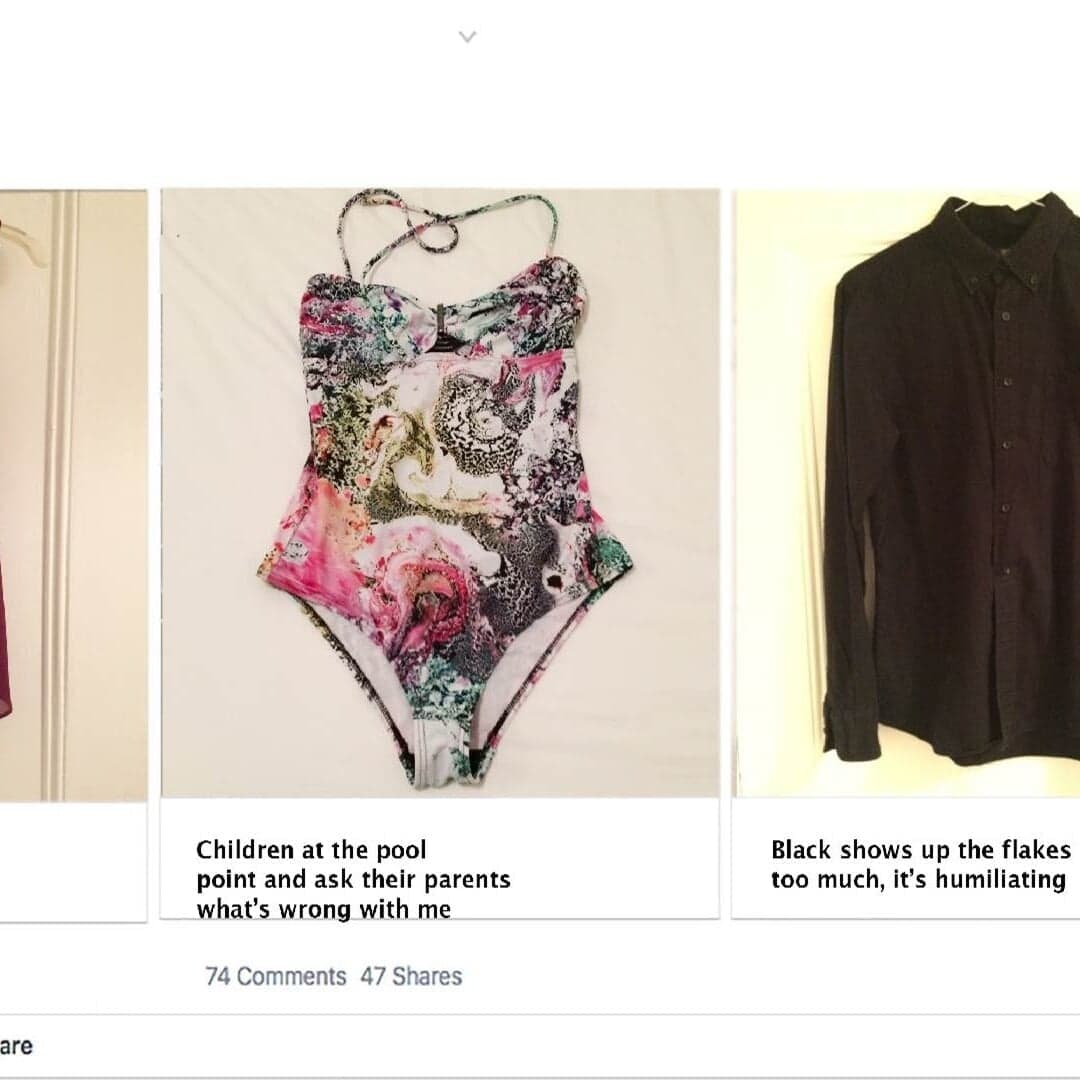Screen dimensions: 1080x1080
Task: Click the white space right of '47 Shares'
Action: click(x=758, y=976)
